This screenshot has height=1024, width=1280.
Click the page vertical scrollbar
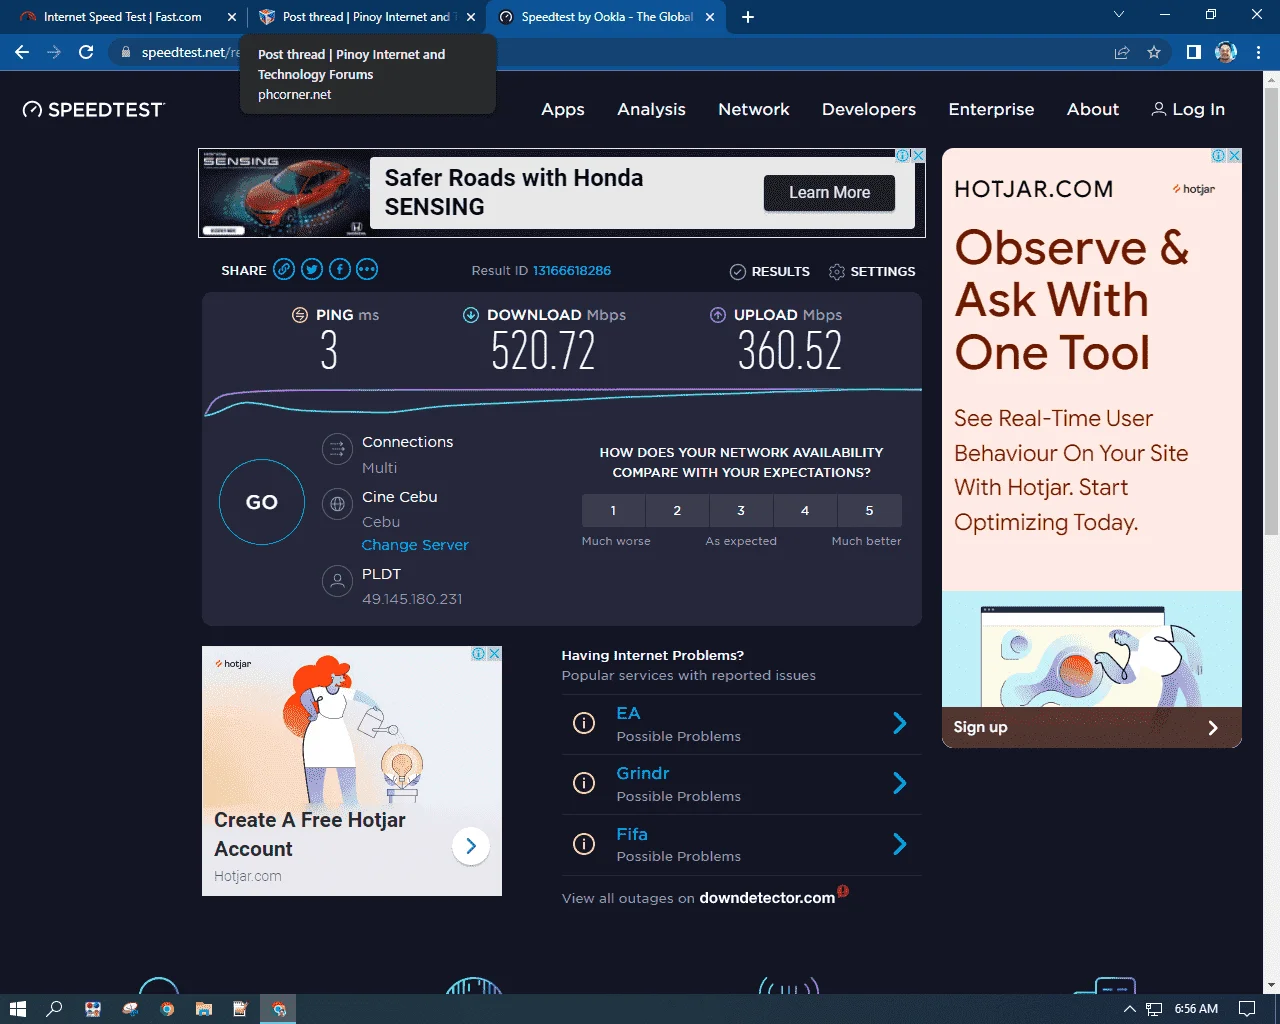coord(1272,310)
